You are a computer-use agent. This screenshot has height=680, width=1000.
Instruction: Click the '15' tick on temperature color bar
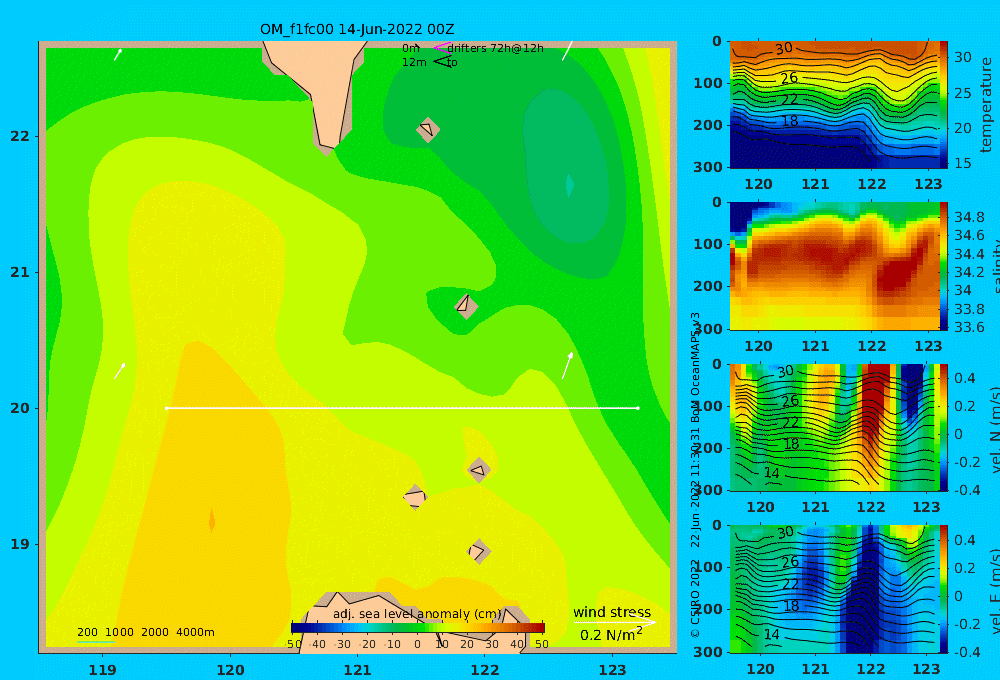coord(963,163)
